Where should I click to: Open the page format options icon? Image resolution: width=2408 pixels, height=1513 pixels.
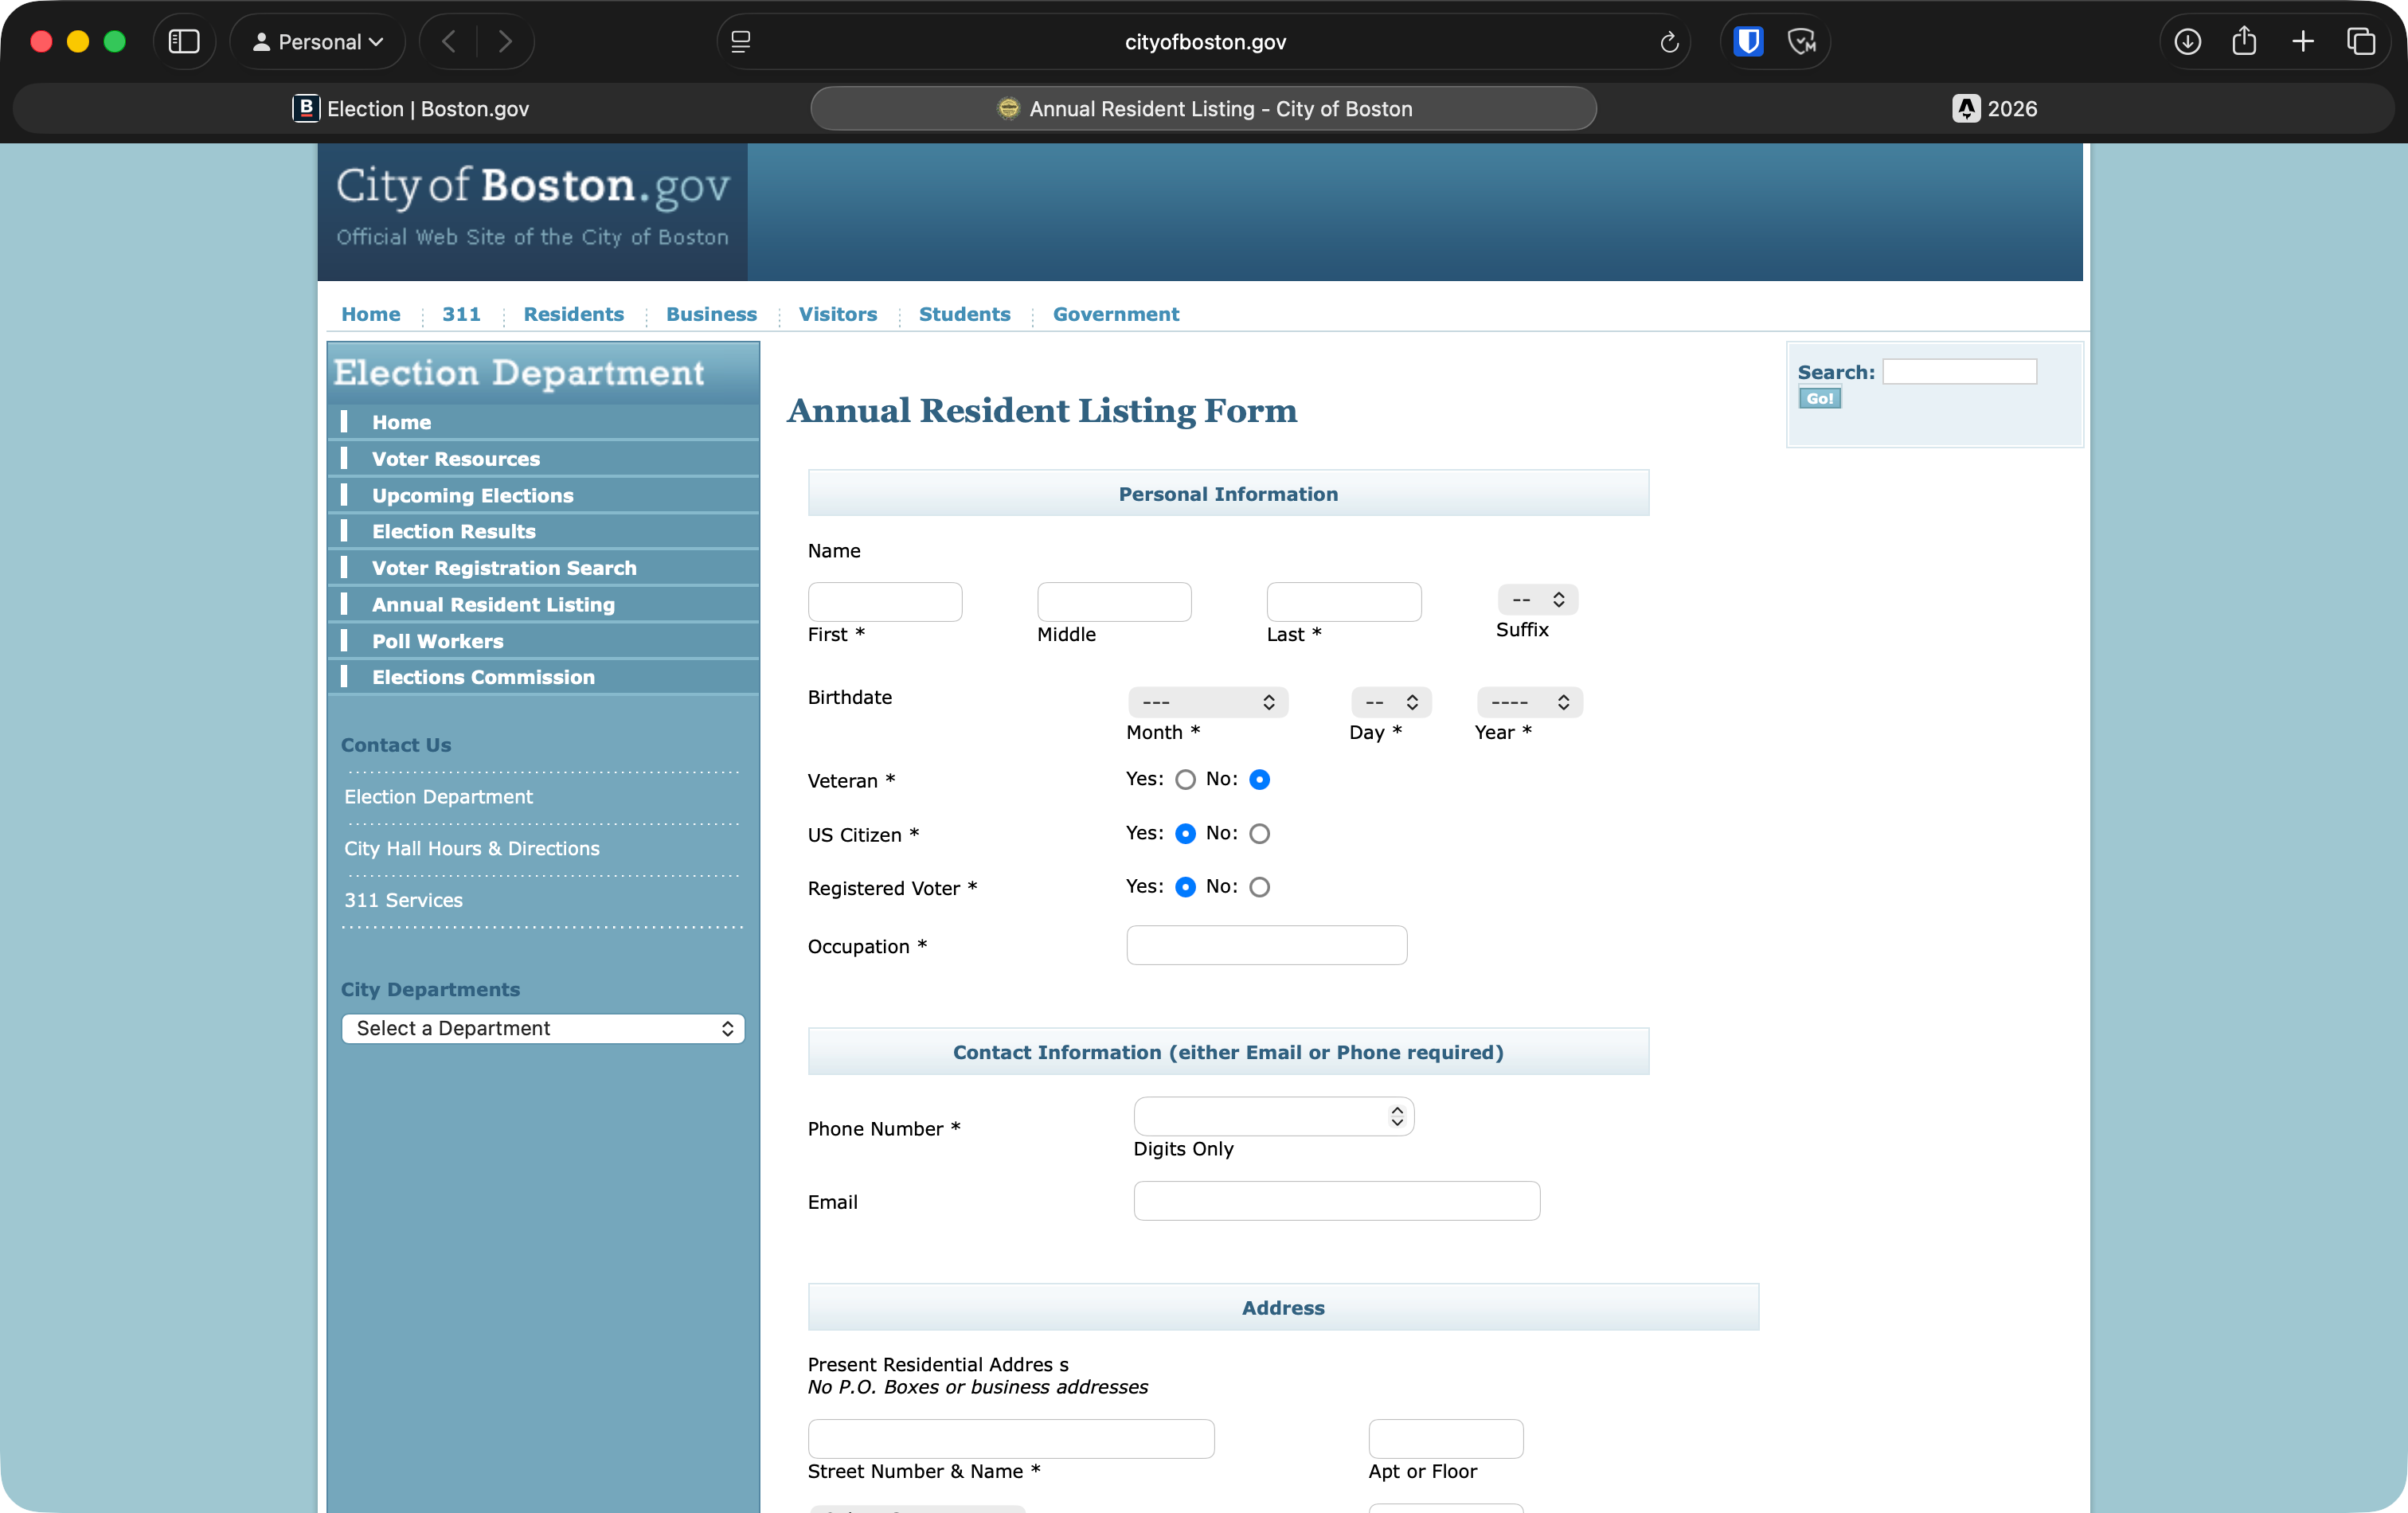coord(740,41)
